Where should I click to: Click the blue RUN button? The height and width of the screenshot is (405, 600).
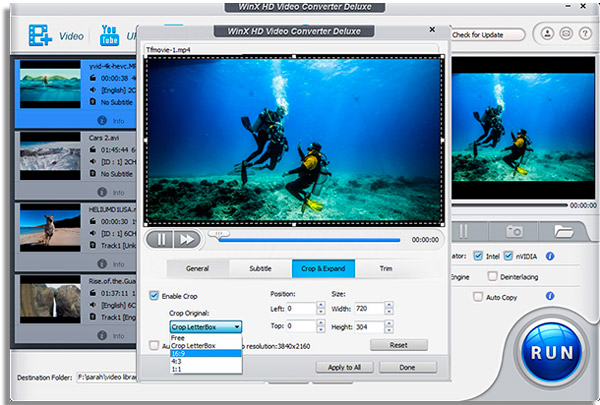click(552, 353)
